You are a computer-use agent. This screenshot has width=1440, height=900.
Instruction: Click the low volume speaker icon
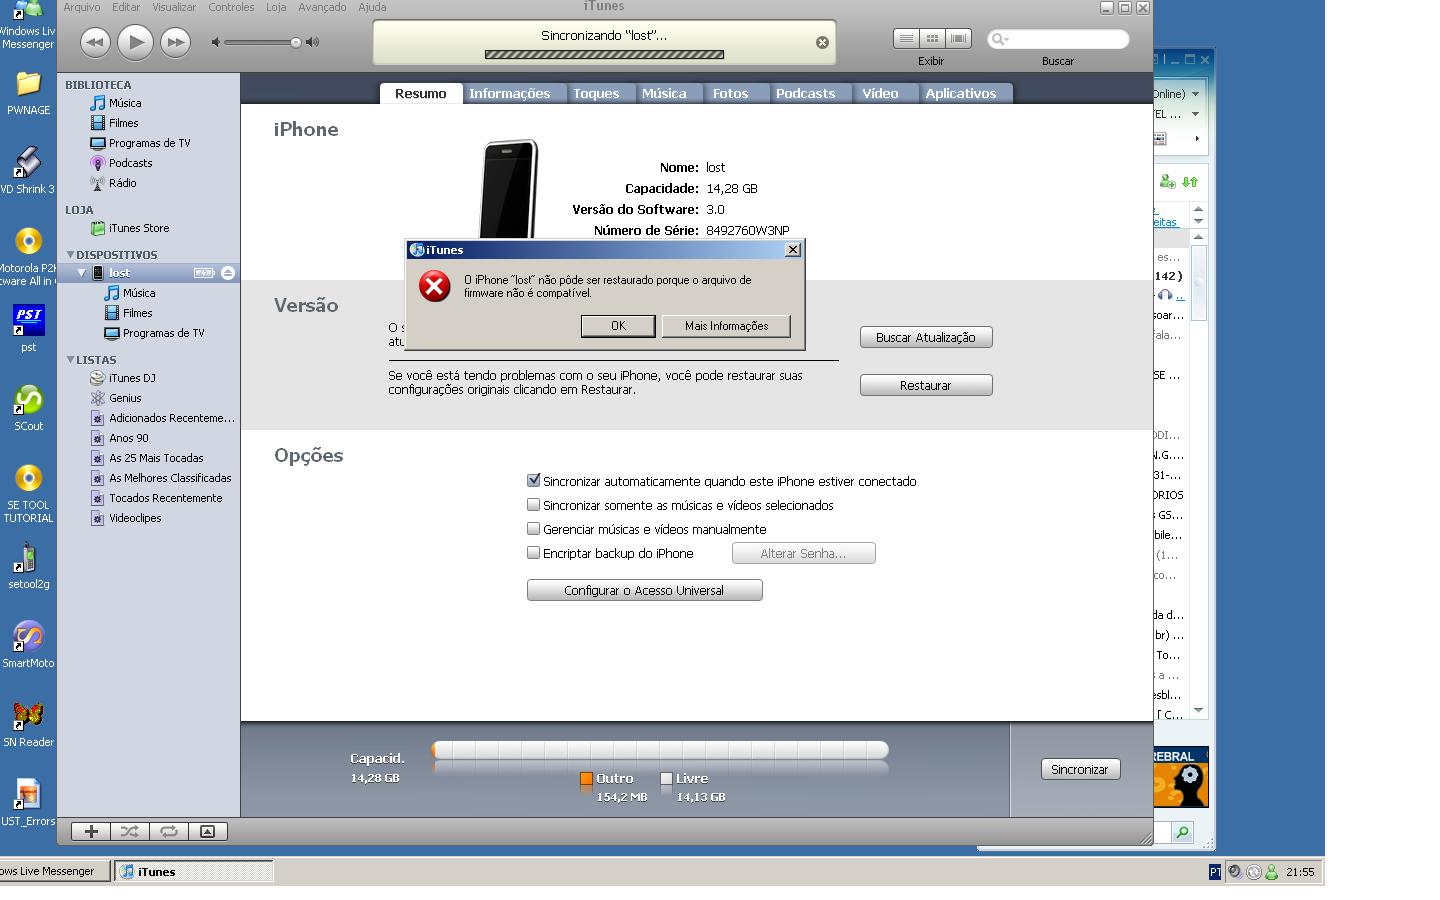(215, 42)
